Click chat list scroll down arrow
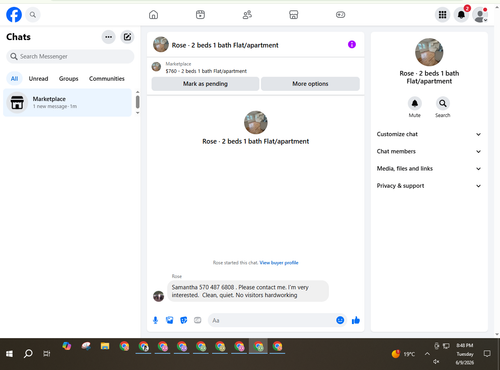 (138, 113)
